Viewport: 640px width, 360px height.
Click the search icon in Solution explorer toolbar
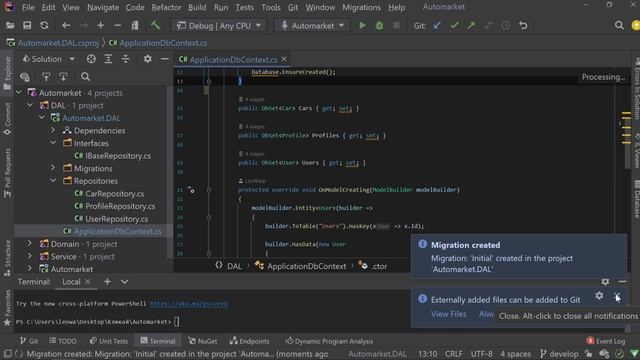point(85,77)
